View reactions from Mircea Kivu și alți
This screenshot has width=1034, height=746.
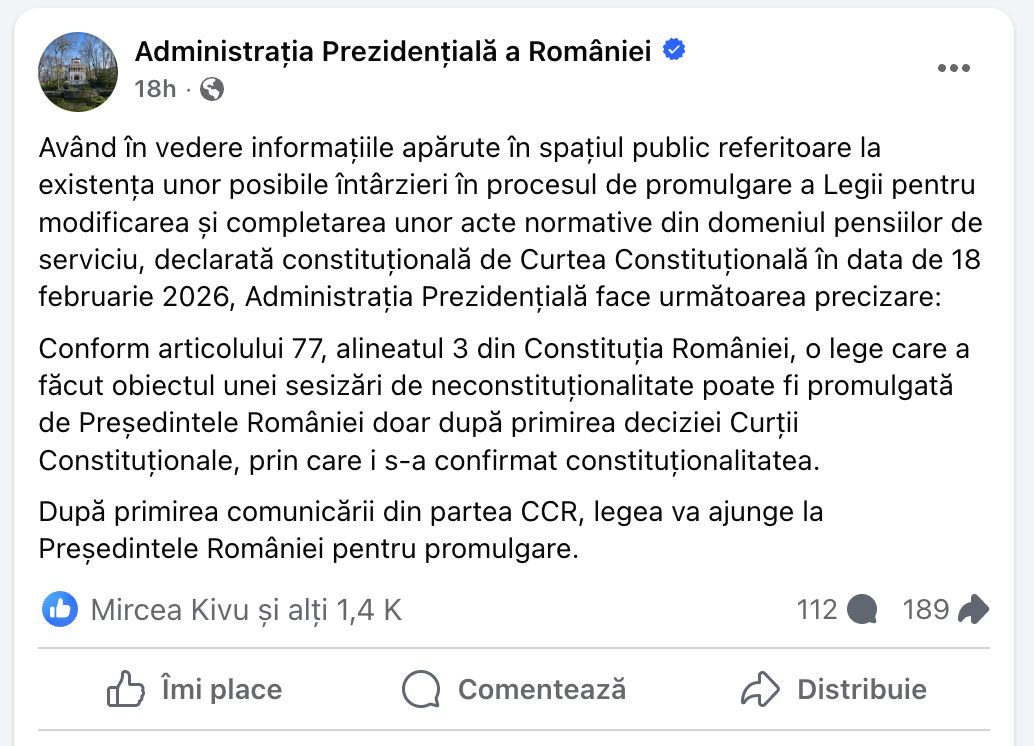(x=246, y=609)
